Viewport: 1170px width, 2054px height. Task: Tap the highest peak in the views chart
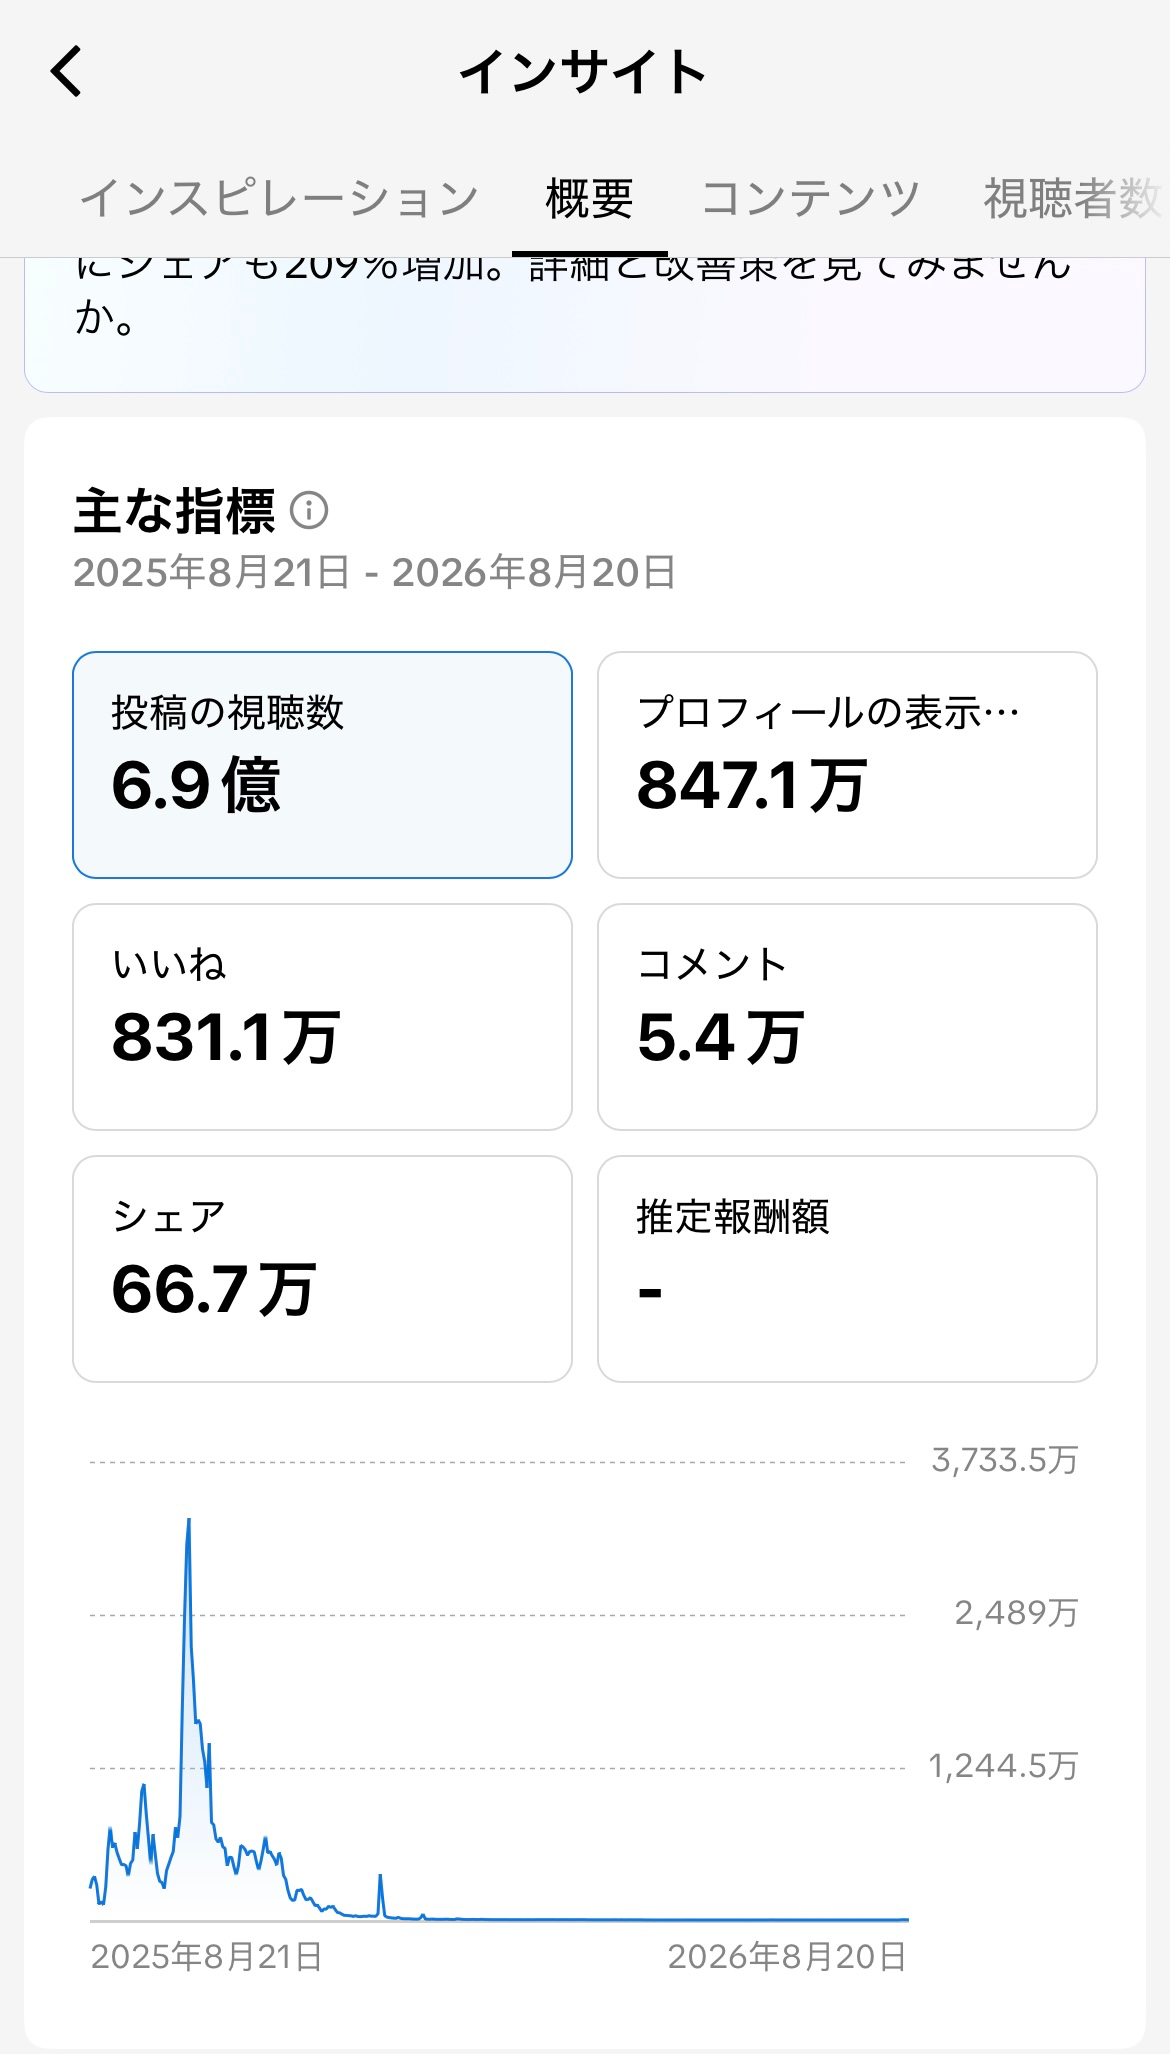coord(188,1521)
